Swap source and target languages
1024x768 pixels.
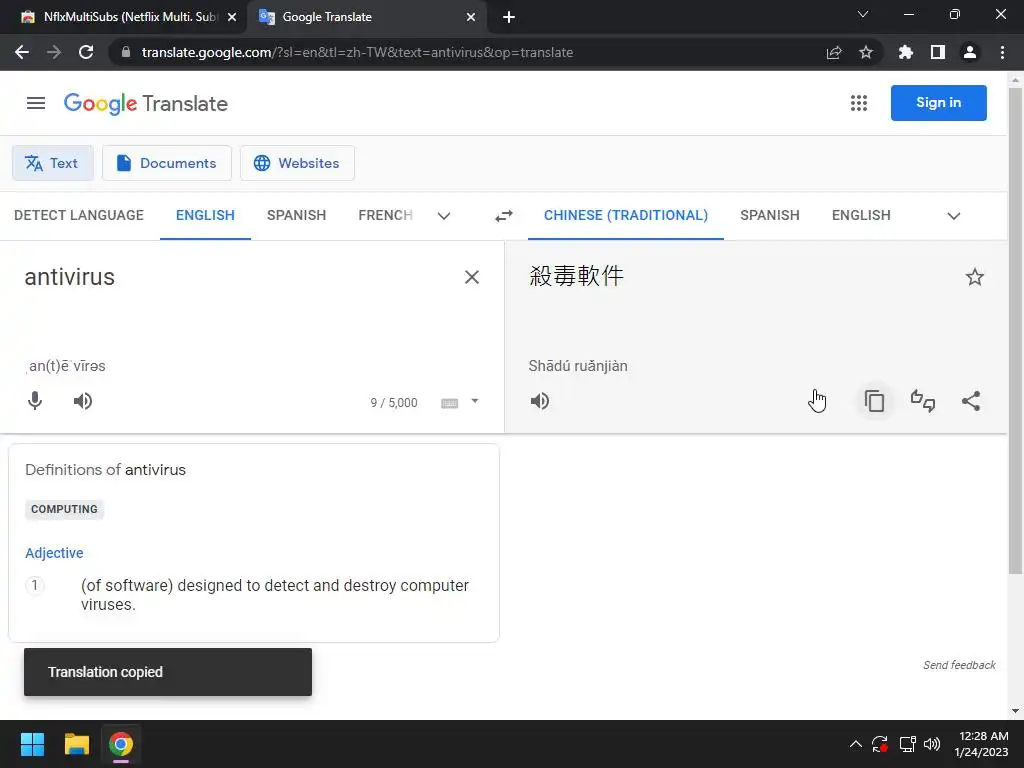[504, 216]
